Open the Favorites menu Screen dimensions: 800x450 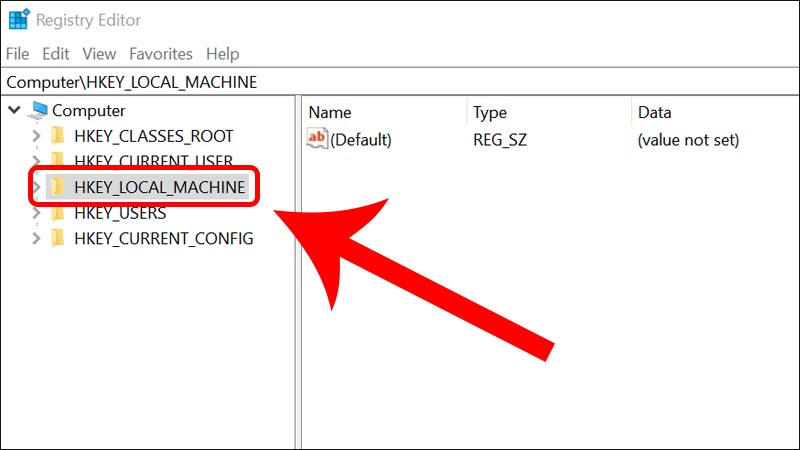[x=161, y=54]
